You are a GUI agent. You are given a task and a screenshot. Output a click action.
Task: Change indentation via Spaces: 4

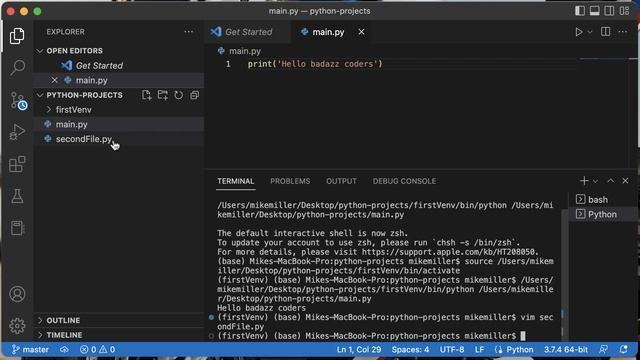[410, 349]
